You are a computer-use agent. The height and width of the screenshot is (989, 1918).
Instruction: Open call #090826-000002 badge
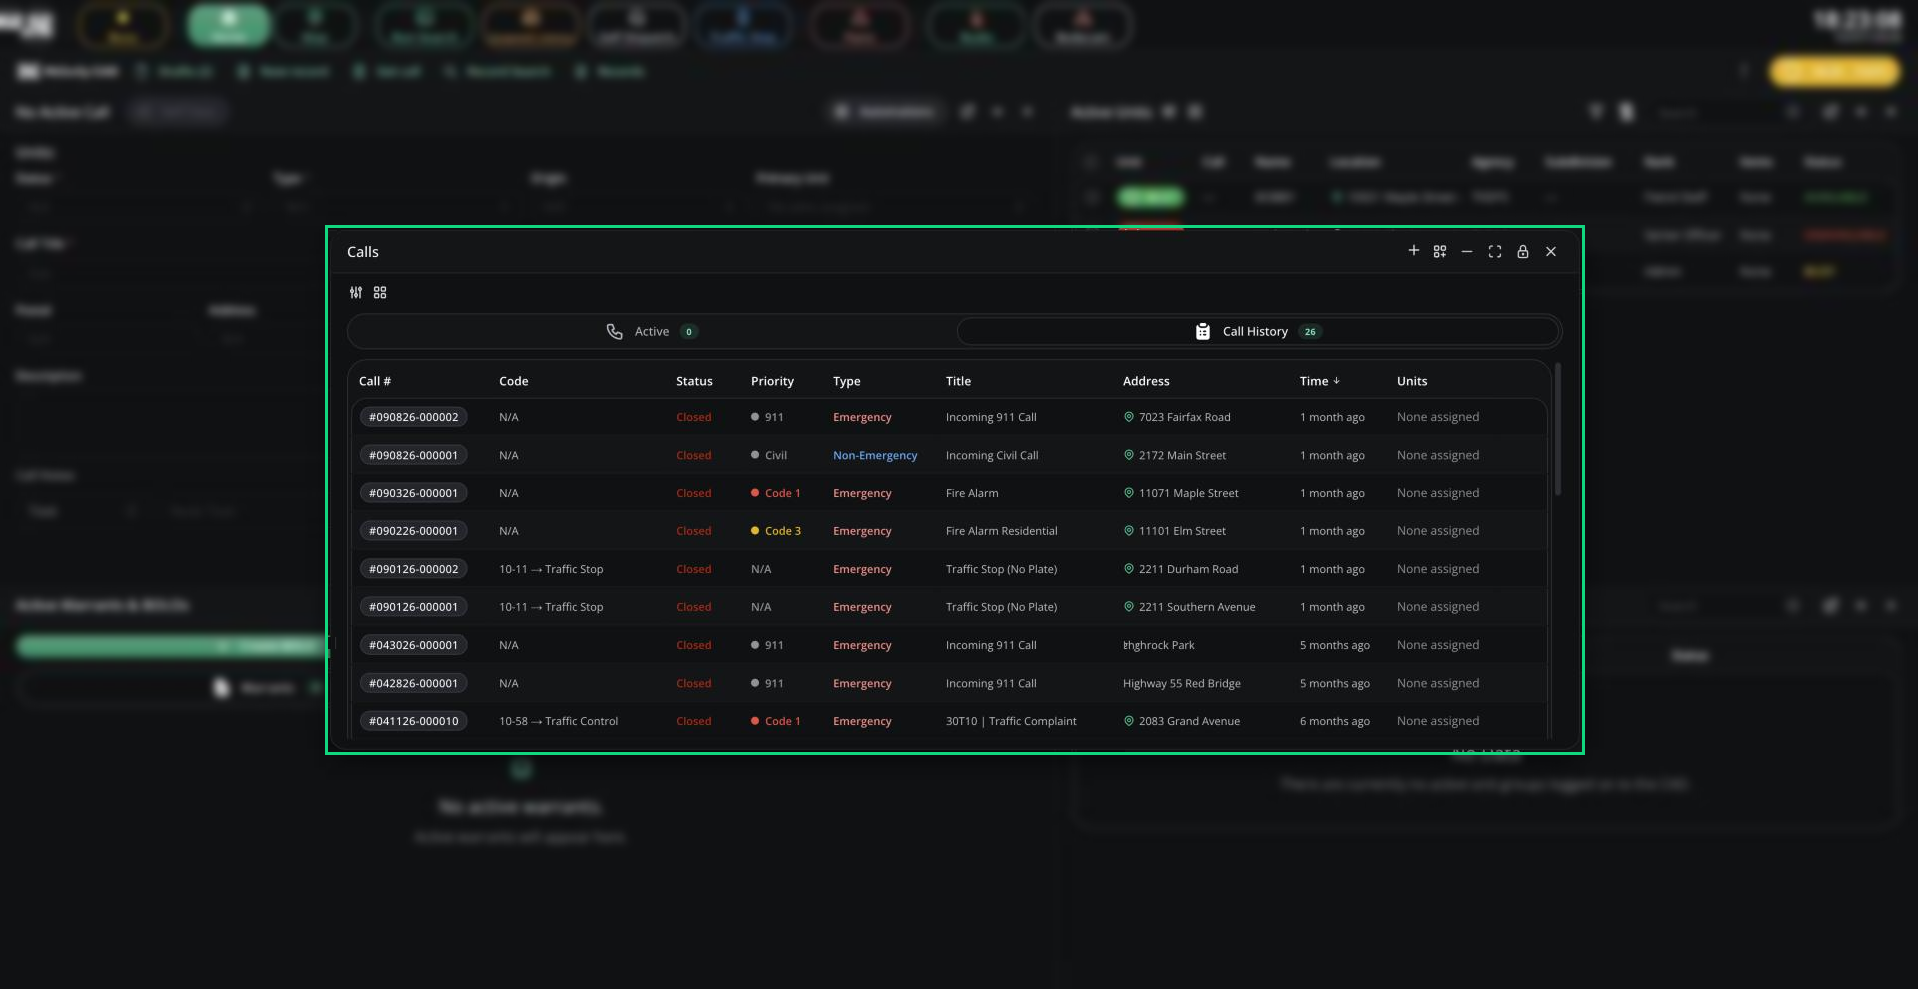[413, 417]
